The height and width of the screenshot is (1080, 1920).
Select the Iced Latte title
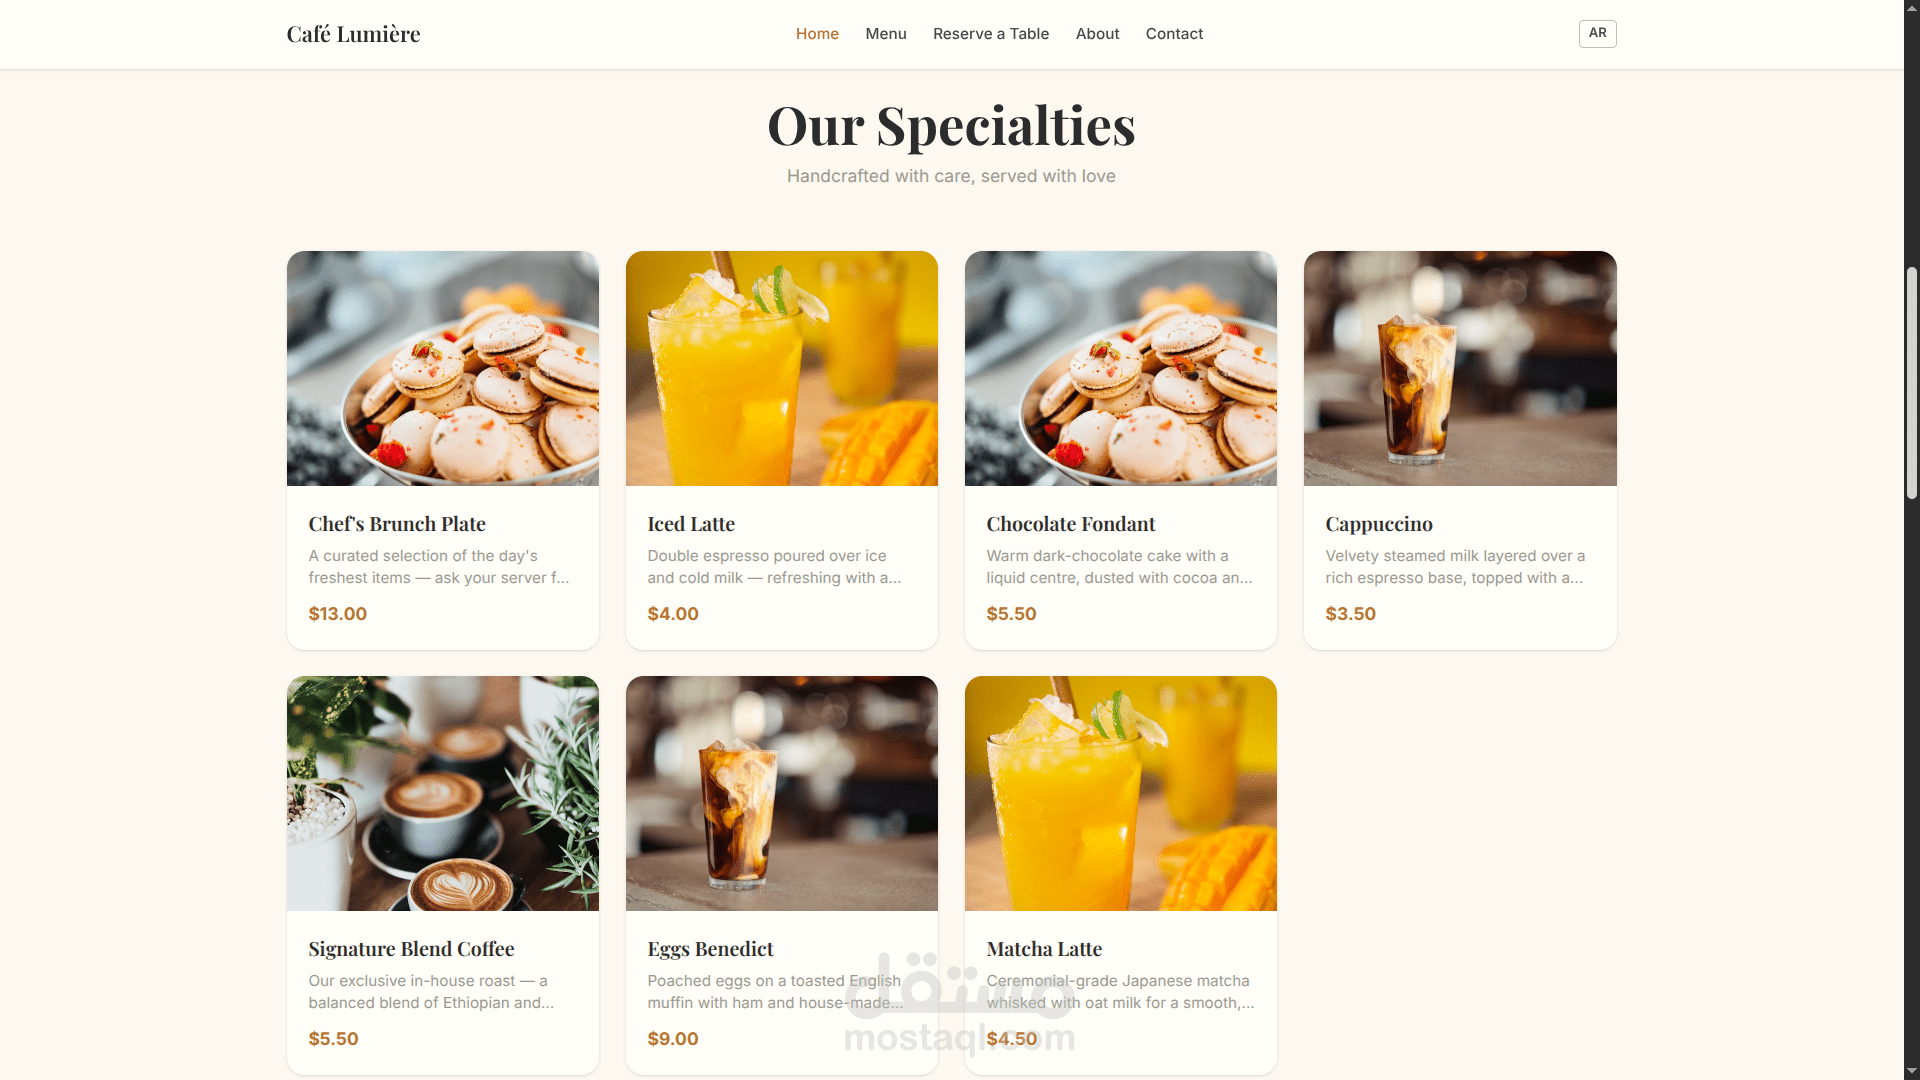click(691, 524)
